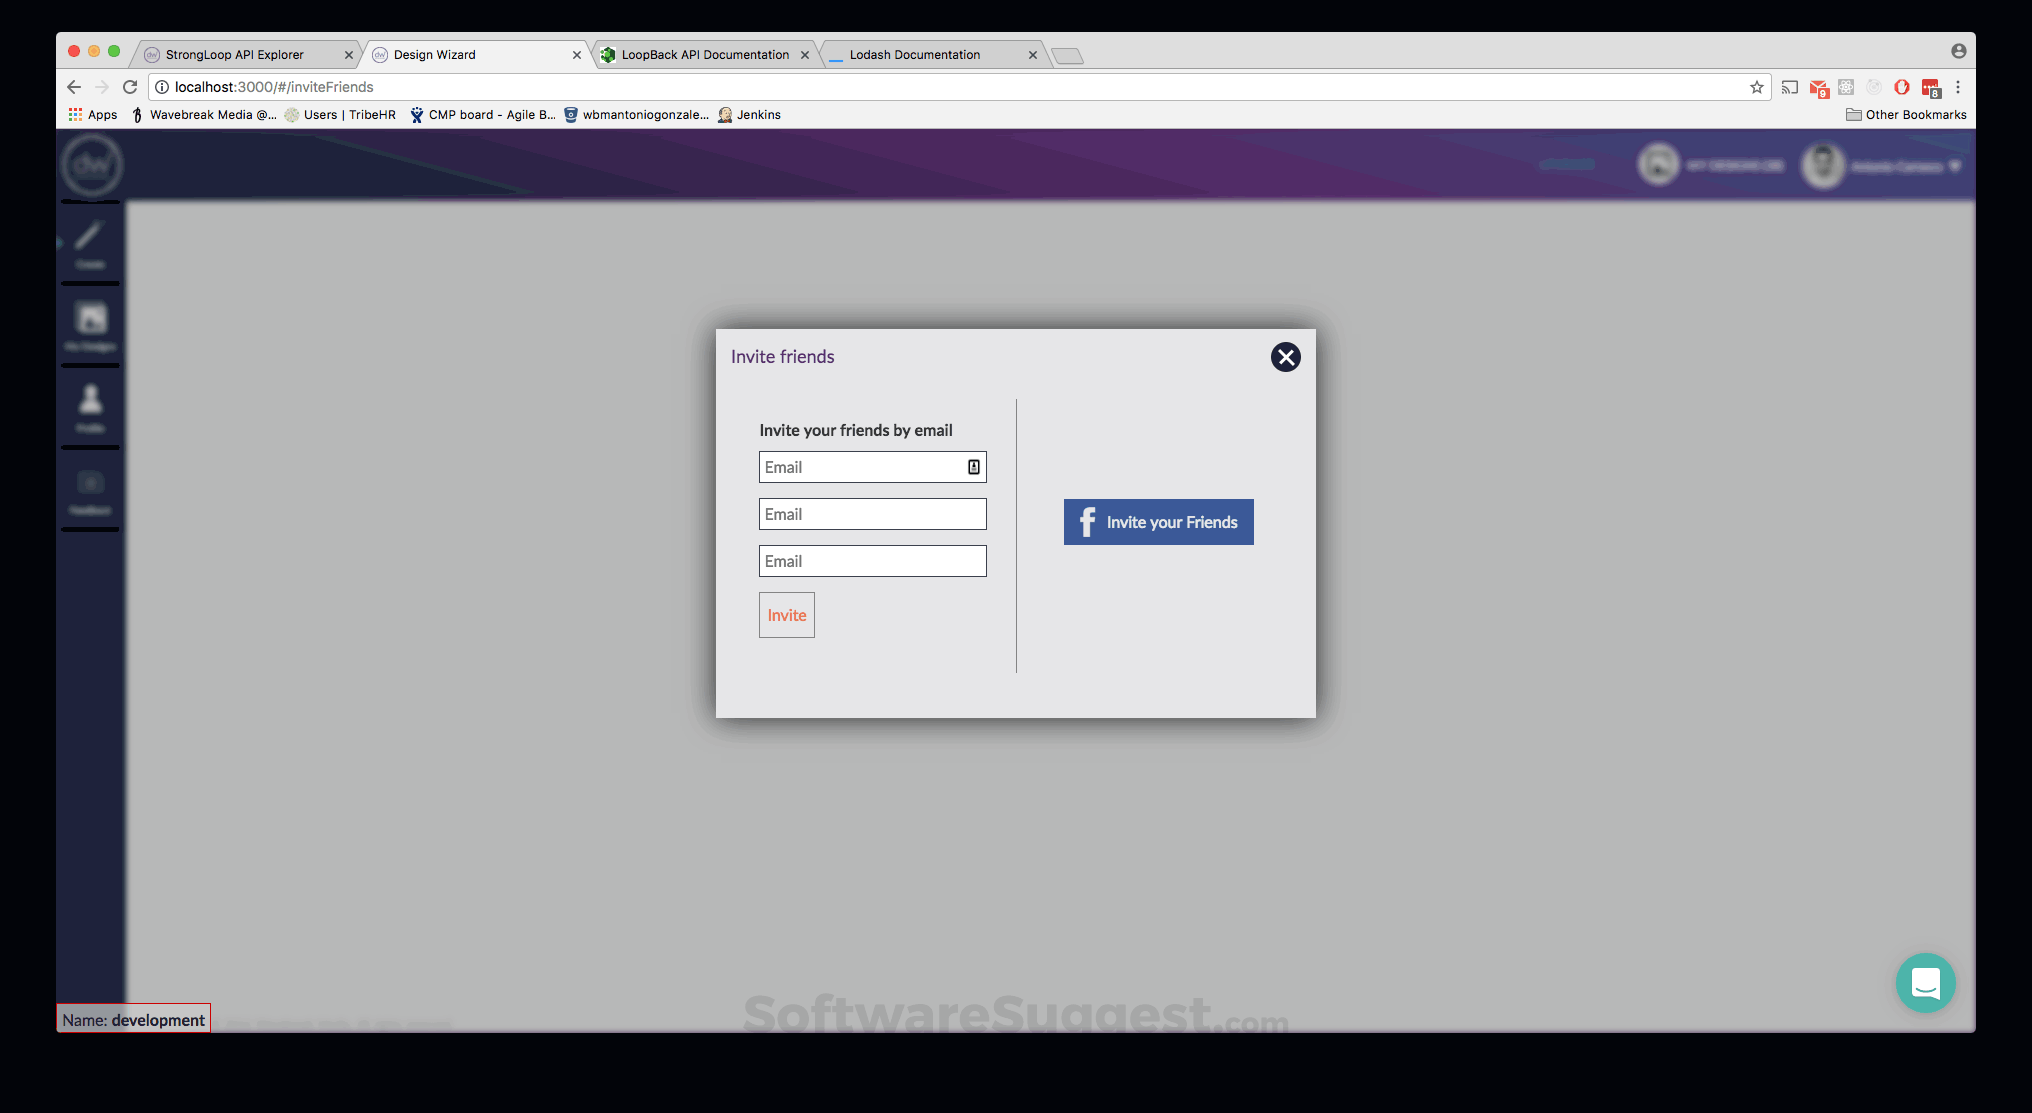
Task: Click the Facebook logo on the invite button
Action: click(x=1086, y=521)
